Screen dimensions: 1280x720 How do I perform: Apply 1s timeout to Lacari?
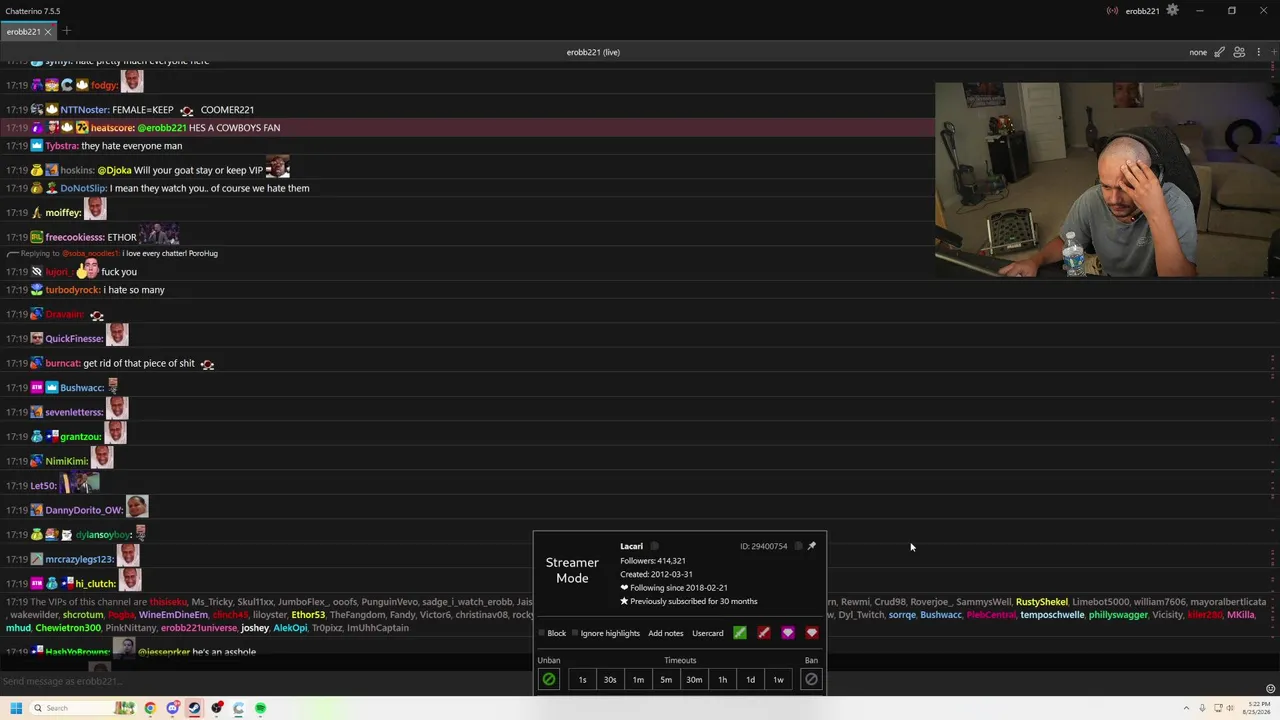click(x=583, y=680)
